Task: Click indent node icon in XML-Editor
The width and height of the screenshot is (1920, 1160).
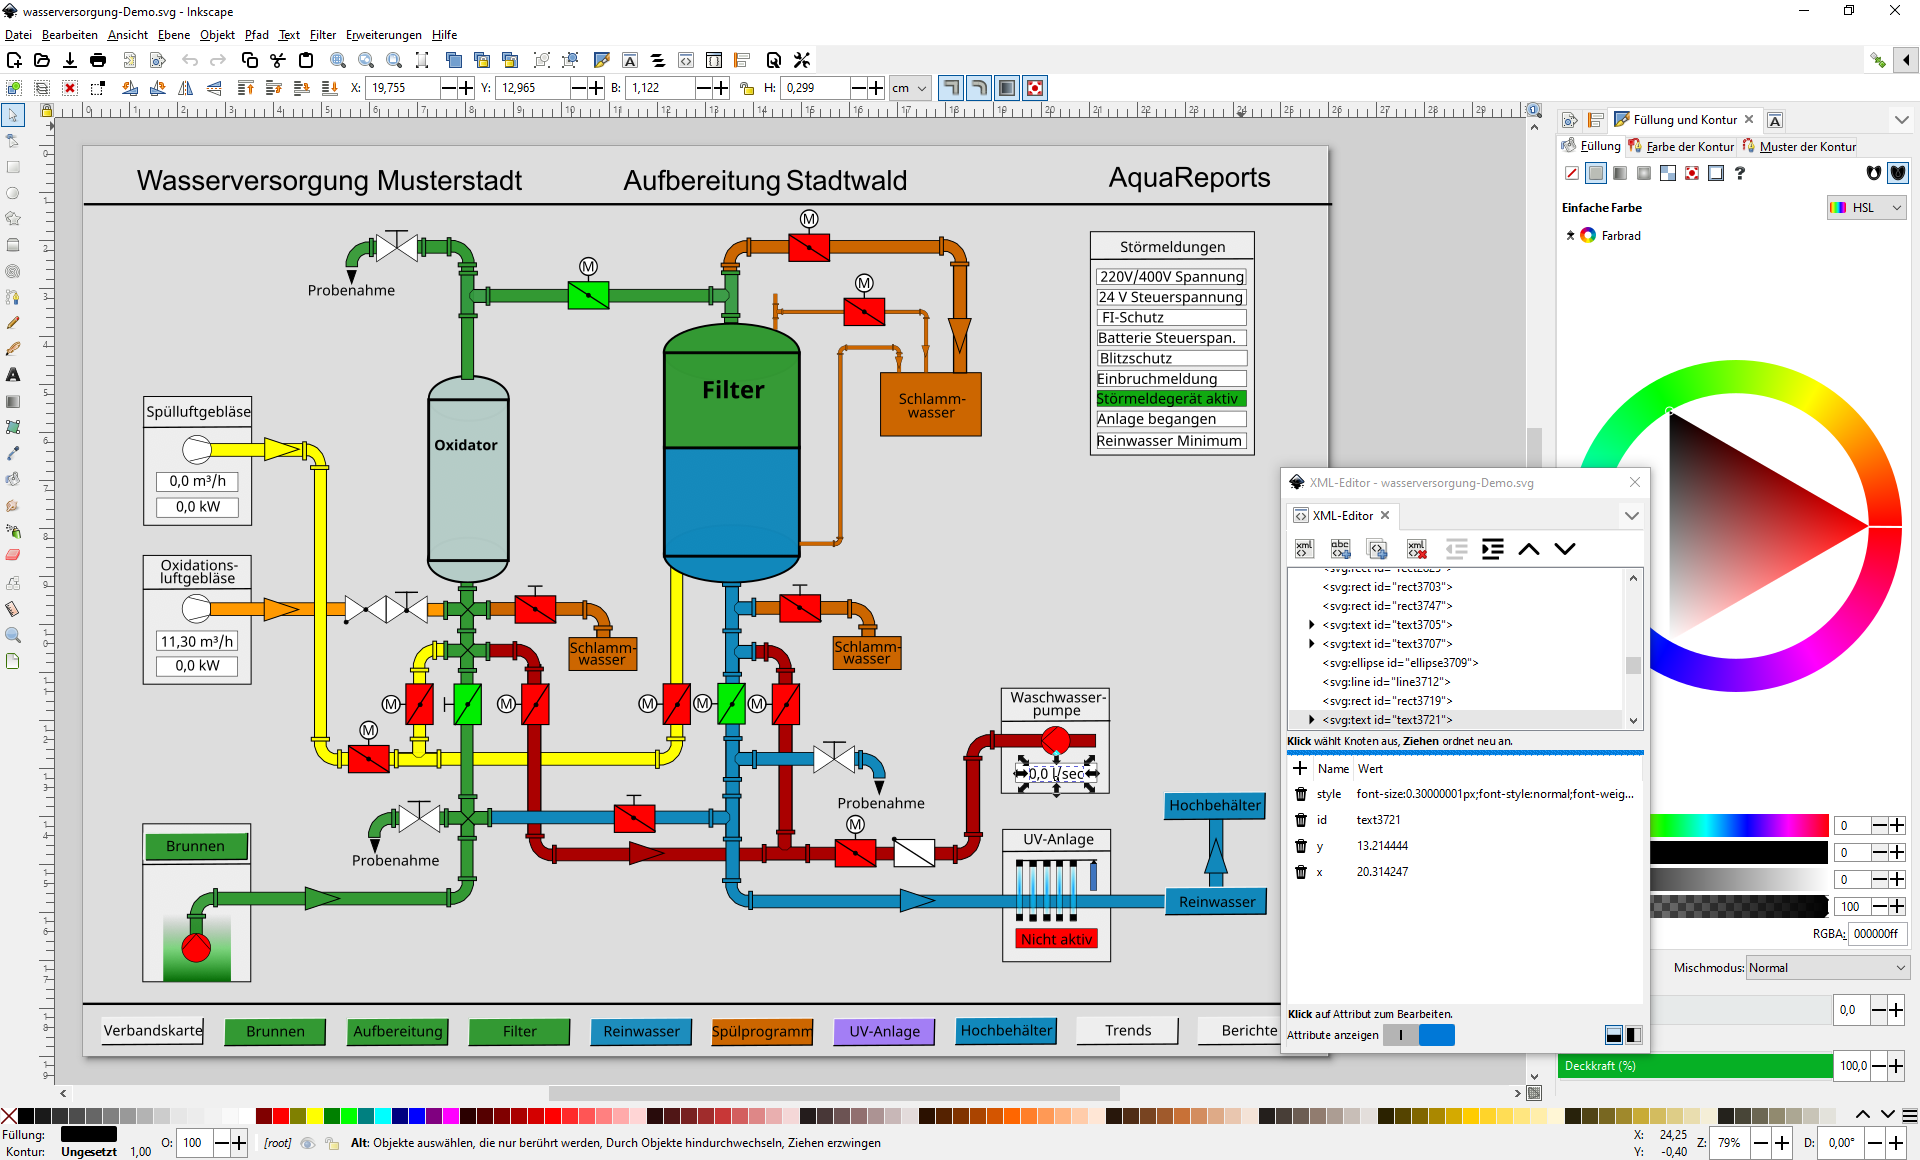Action: (1493, 549)
